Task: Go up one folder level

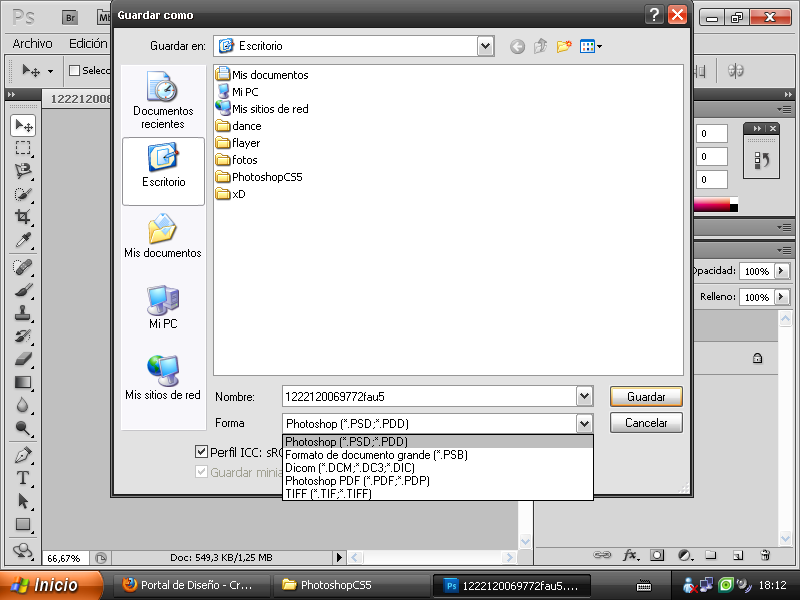Action: 540,46
